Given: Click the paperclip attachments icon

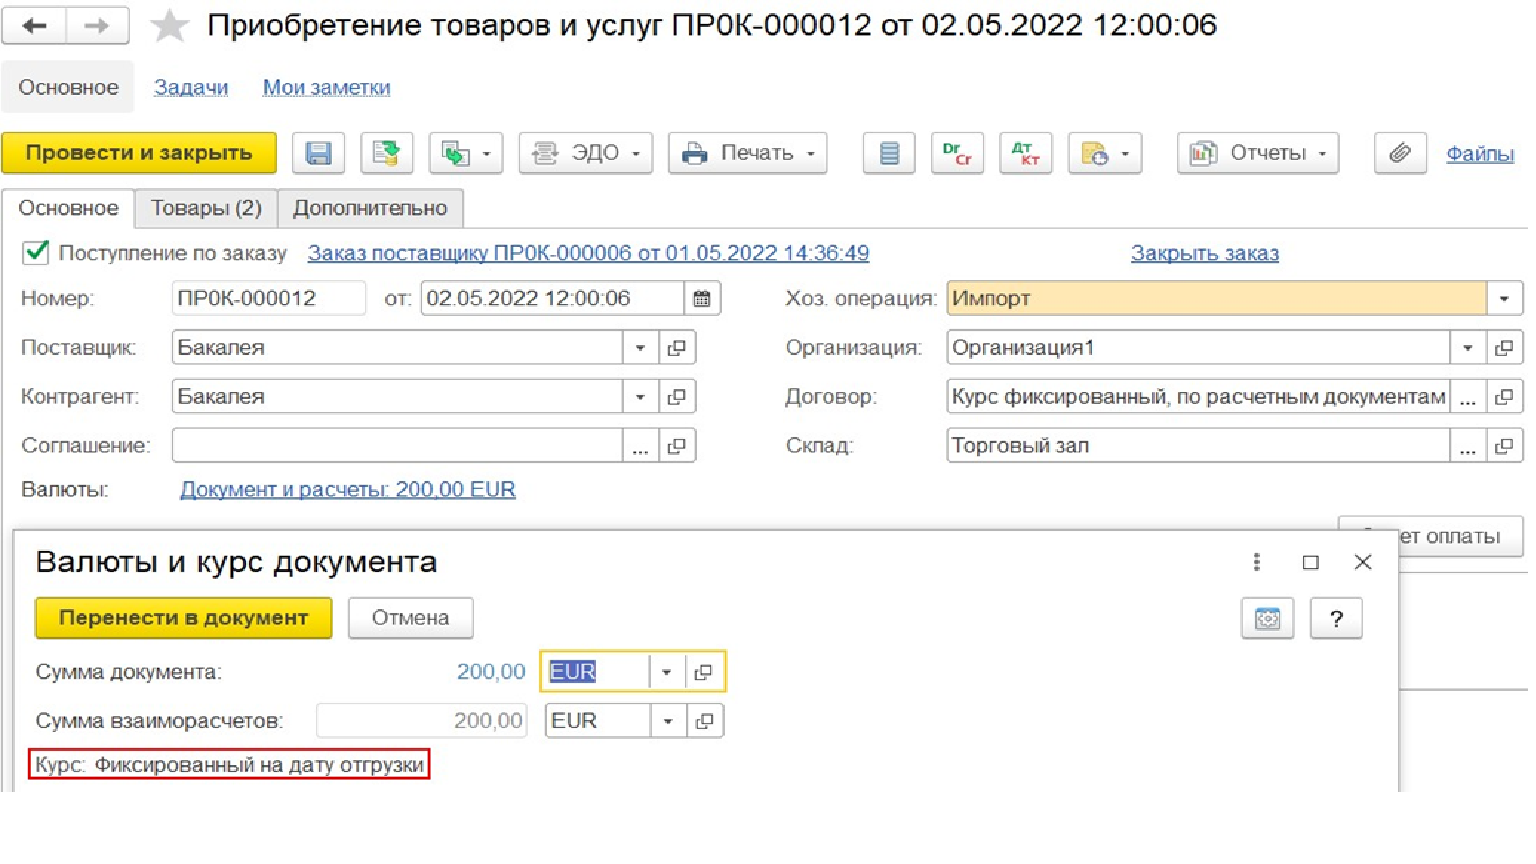Looking at the screenshot, I should pos(1399,153).
